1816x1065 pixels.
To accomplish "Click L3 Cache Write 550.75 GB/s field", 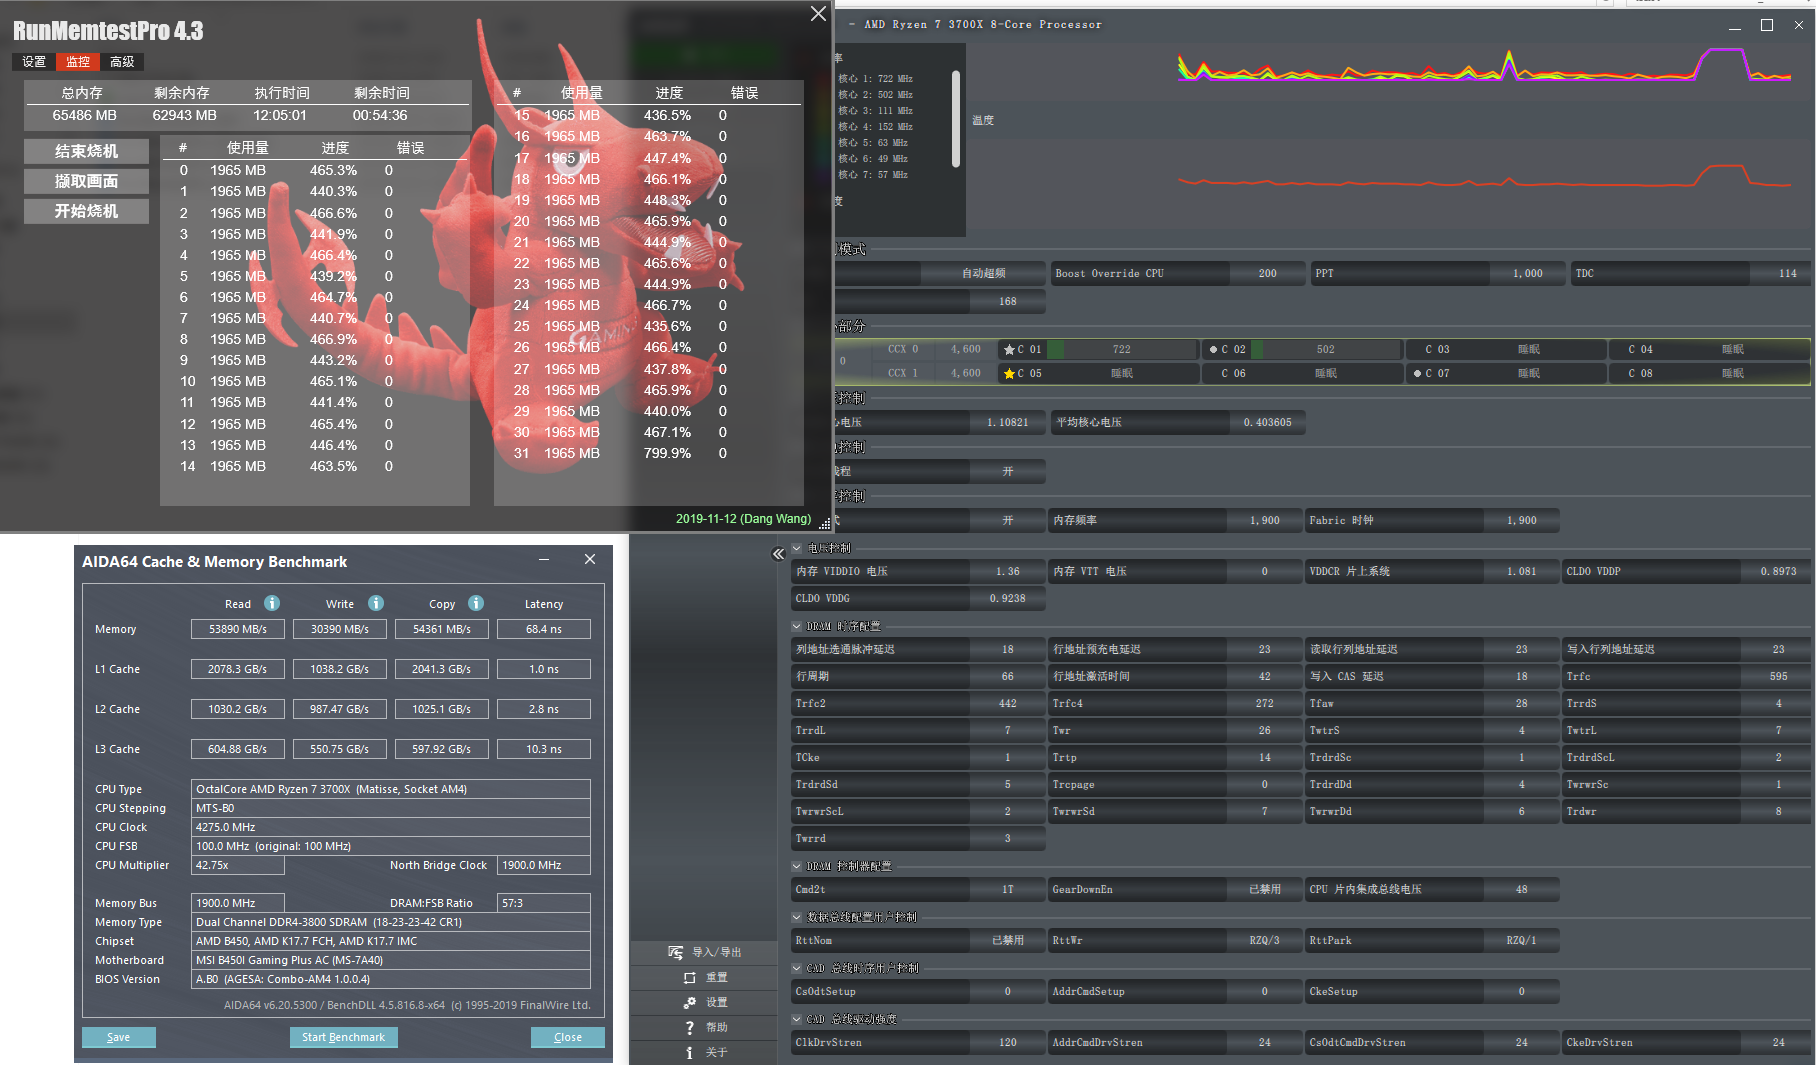I will click(x=340, y=749).
